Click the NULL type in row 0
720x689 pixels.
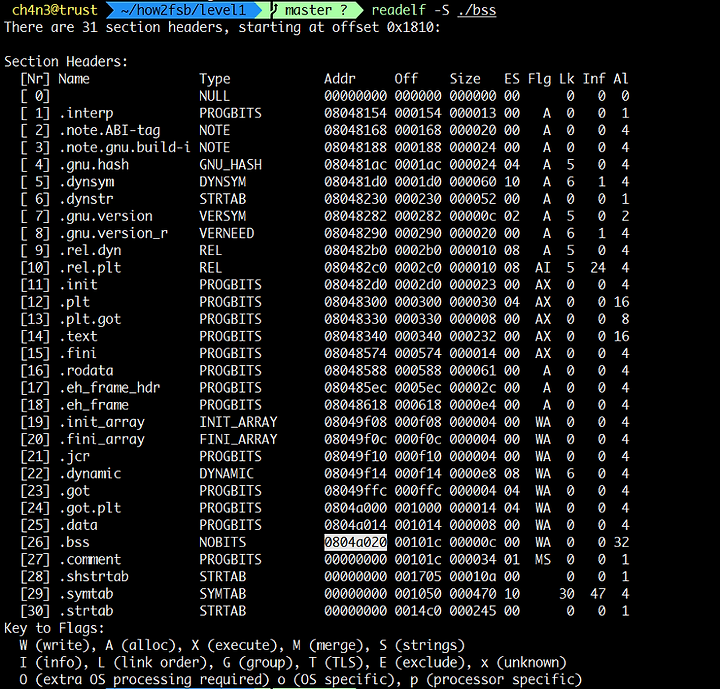click(215, 96)
